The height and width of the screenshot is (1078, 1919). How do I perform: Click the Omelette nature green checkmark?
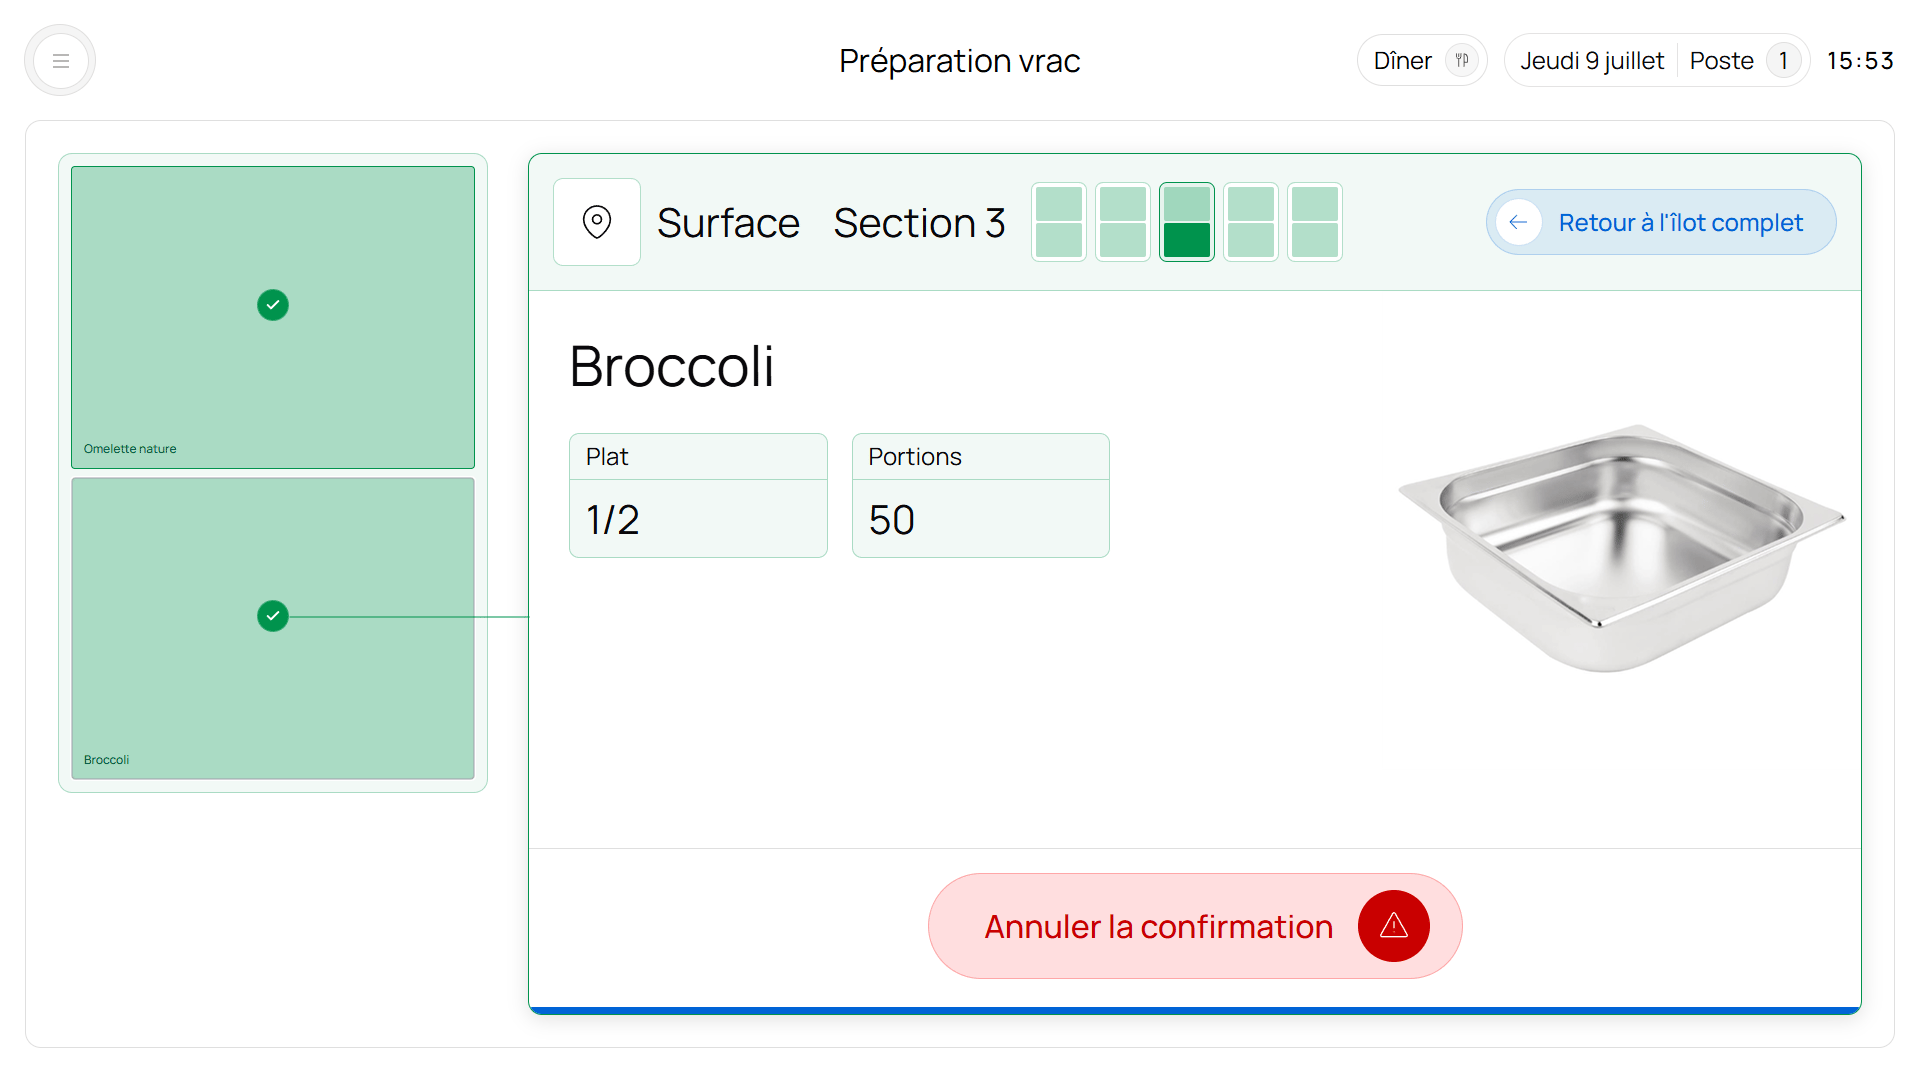(x=273, y=305)
